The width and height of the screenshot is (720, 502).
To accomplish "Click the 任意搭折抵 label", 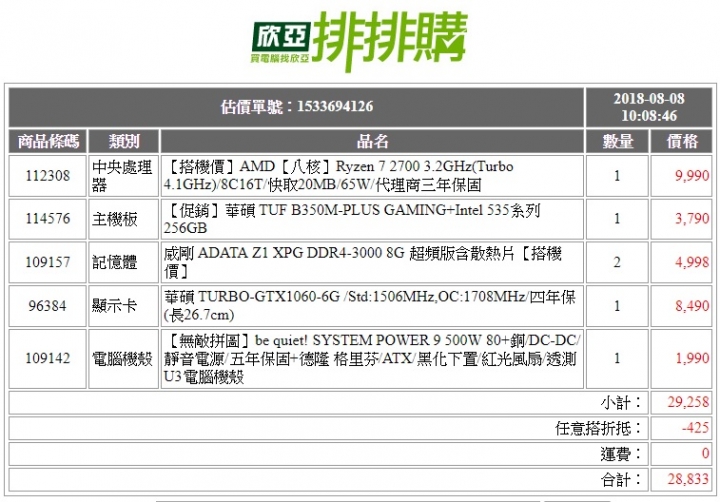I will (x=598, y=428).
